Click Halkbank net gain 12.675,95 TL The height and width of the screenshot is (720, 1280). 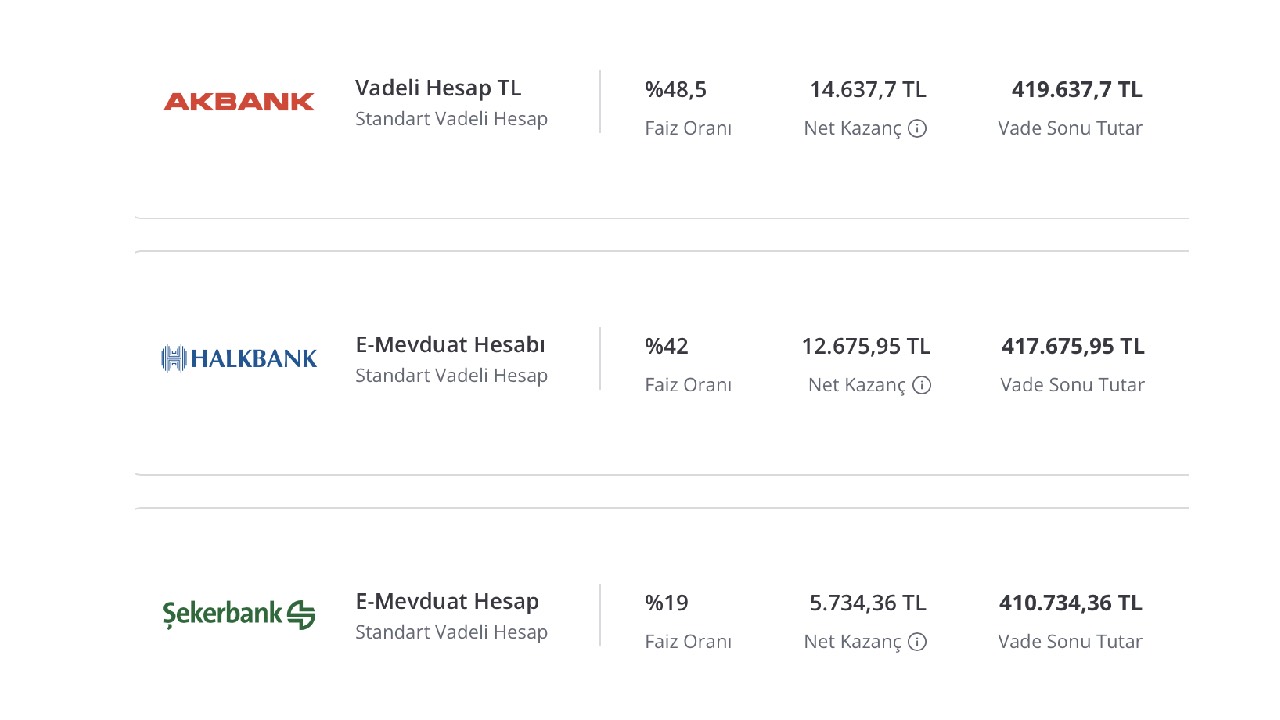tap(866, 347)
